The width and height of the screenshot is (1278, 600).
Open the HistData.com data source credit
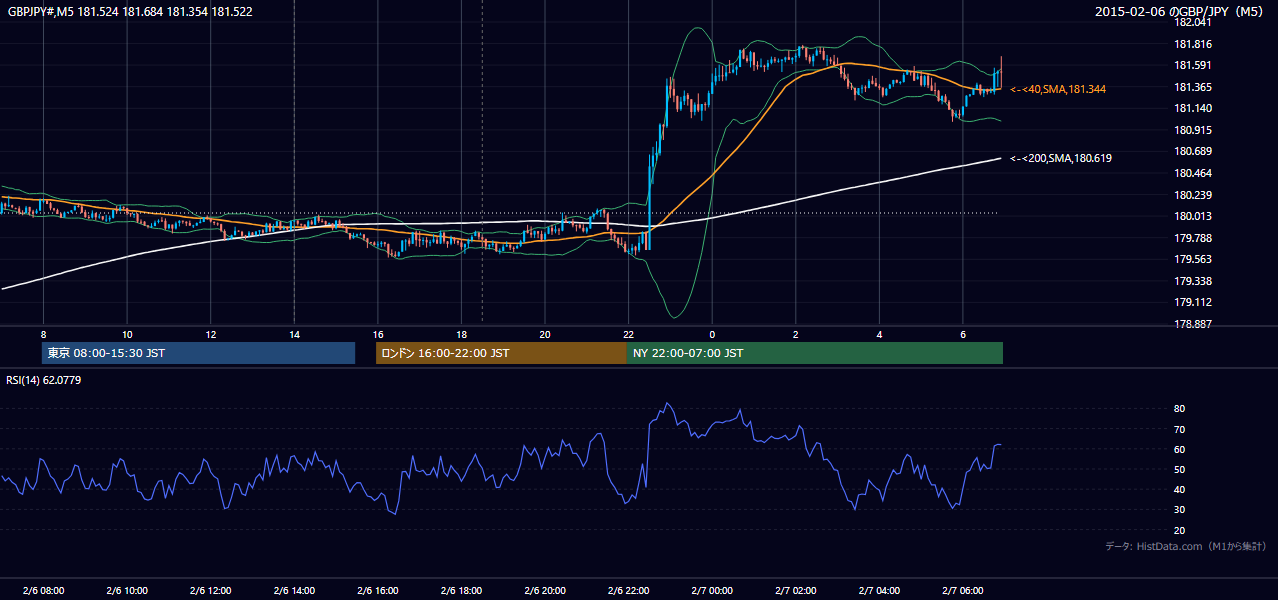[1185, 546]
